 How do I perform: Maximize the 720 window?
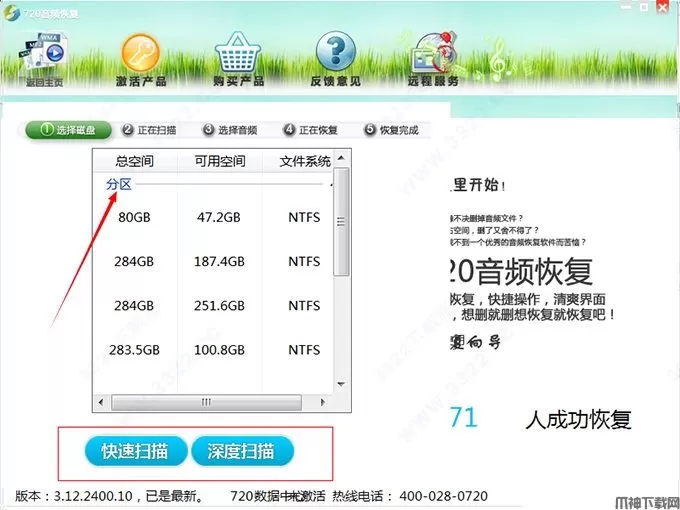[x=644, y=7]
